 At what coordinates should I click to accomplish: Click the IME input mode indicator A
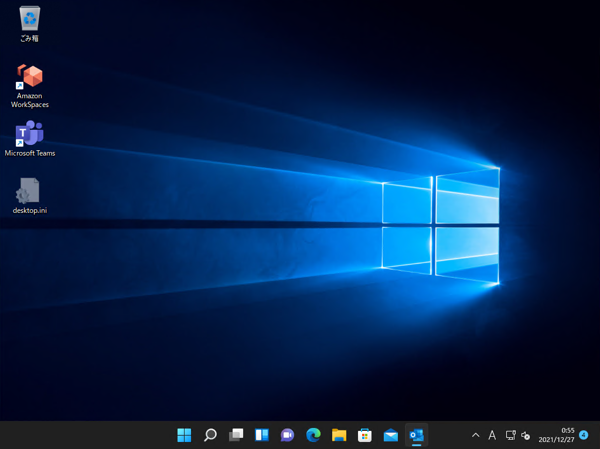(x=492, y=435)
